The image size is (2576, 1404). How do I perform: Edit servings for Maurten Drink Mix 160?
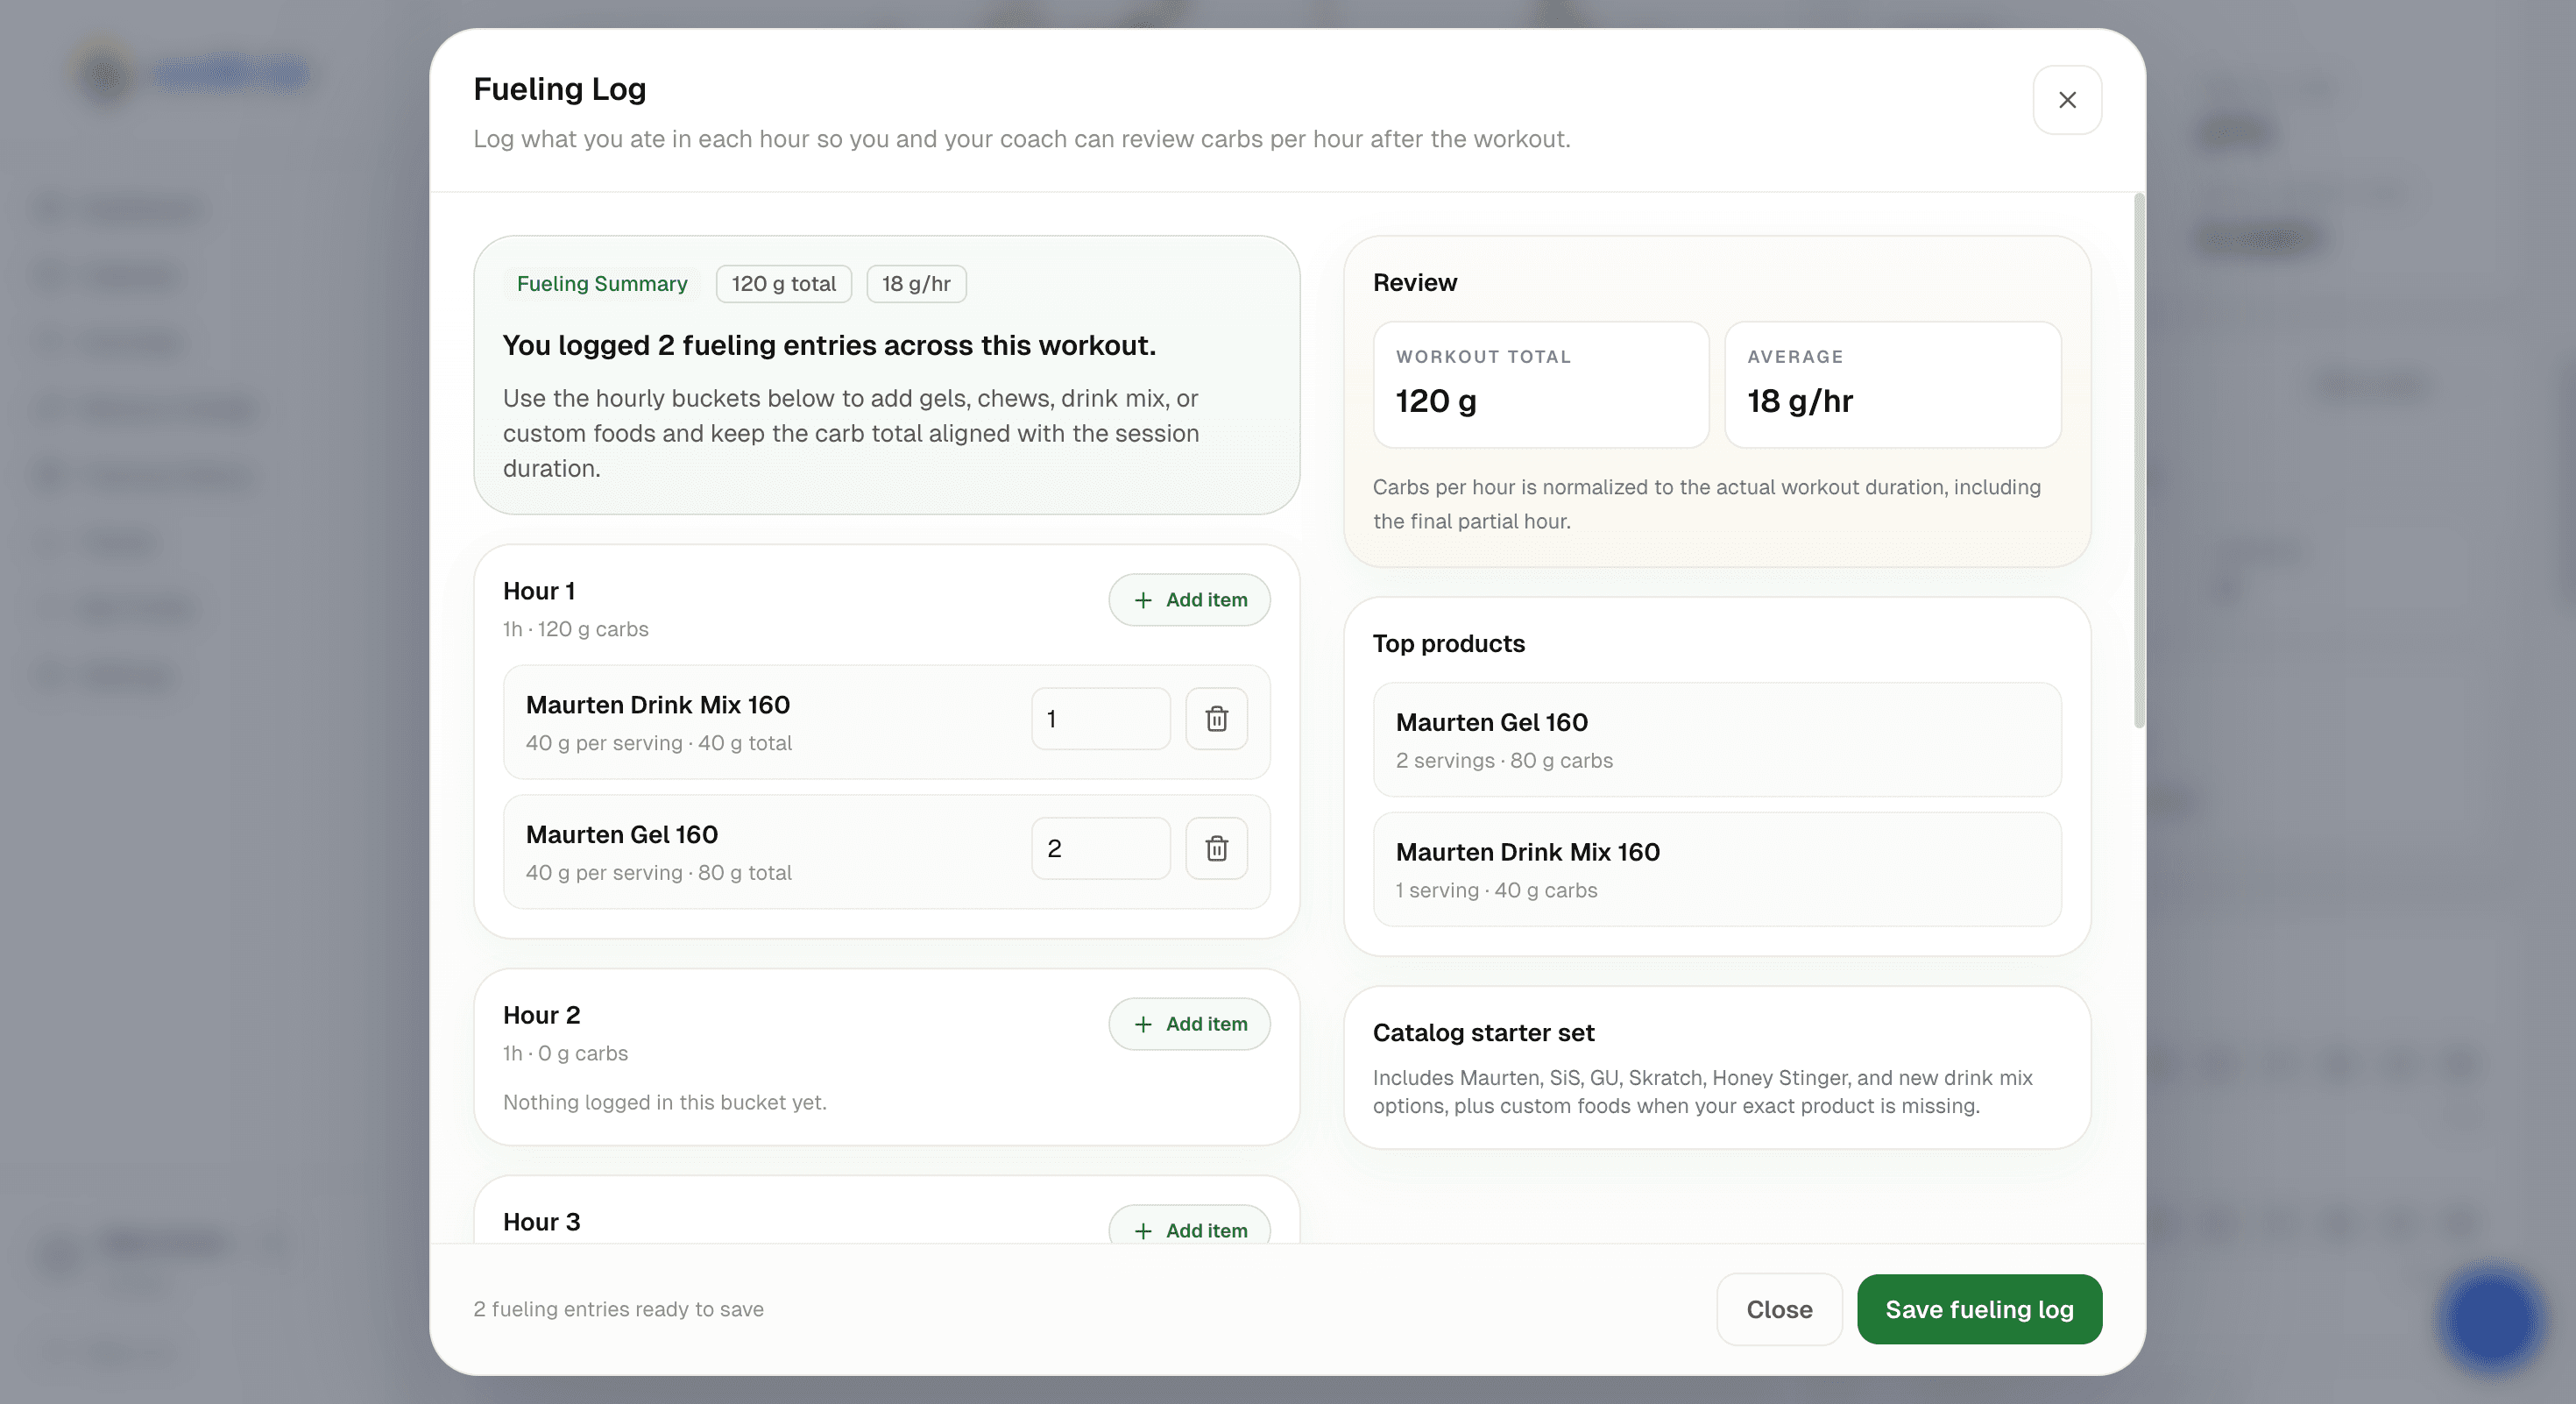click(x=1100, y=718)
